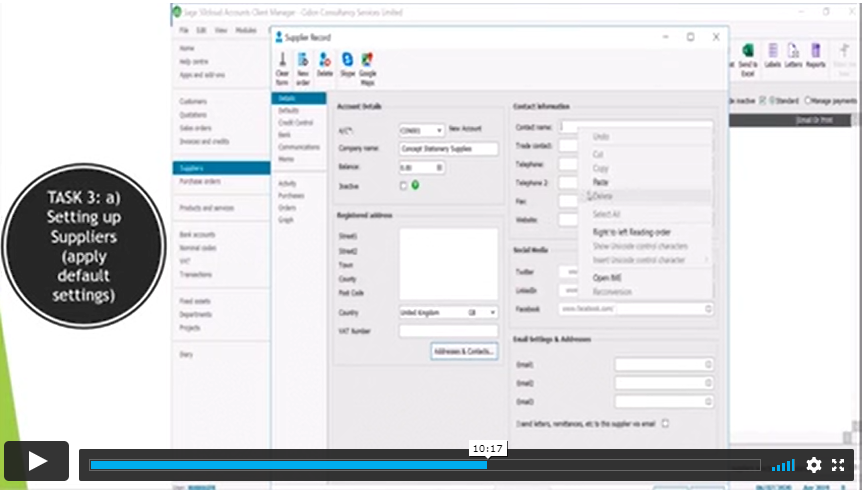Go to Nominal codes in navigation pane
862x490 pixels.
click(197, 247)
